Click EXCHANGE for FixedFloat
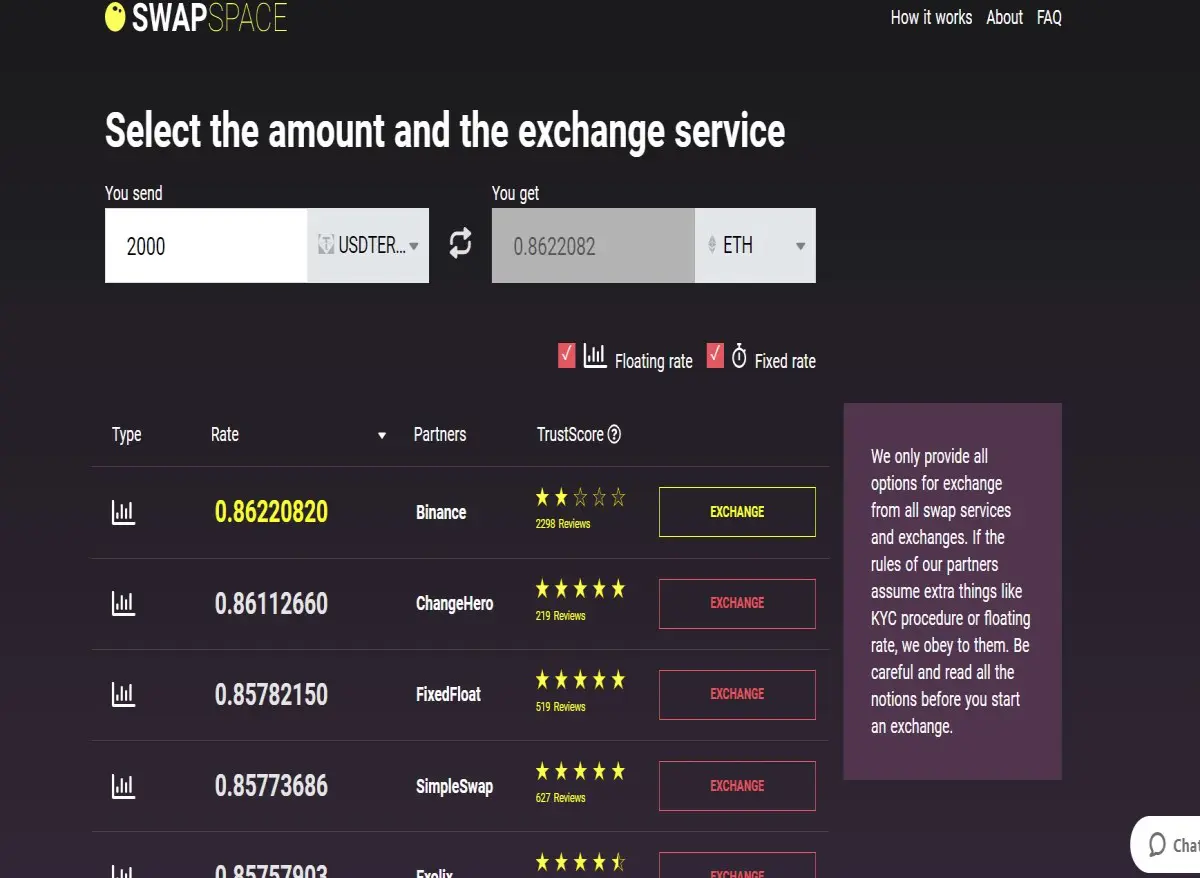Screen dimensions: 1200x878 [x=737, y=694]
